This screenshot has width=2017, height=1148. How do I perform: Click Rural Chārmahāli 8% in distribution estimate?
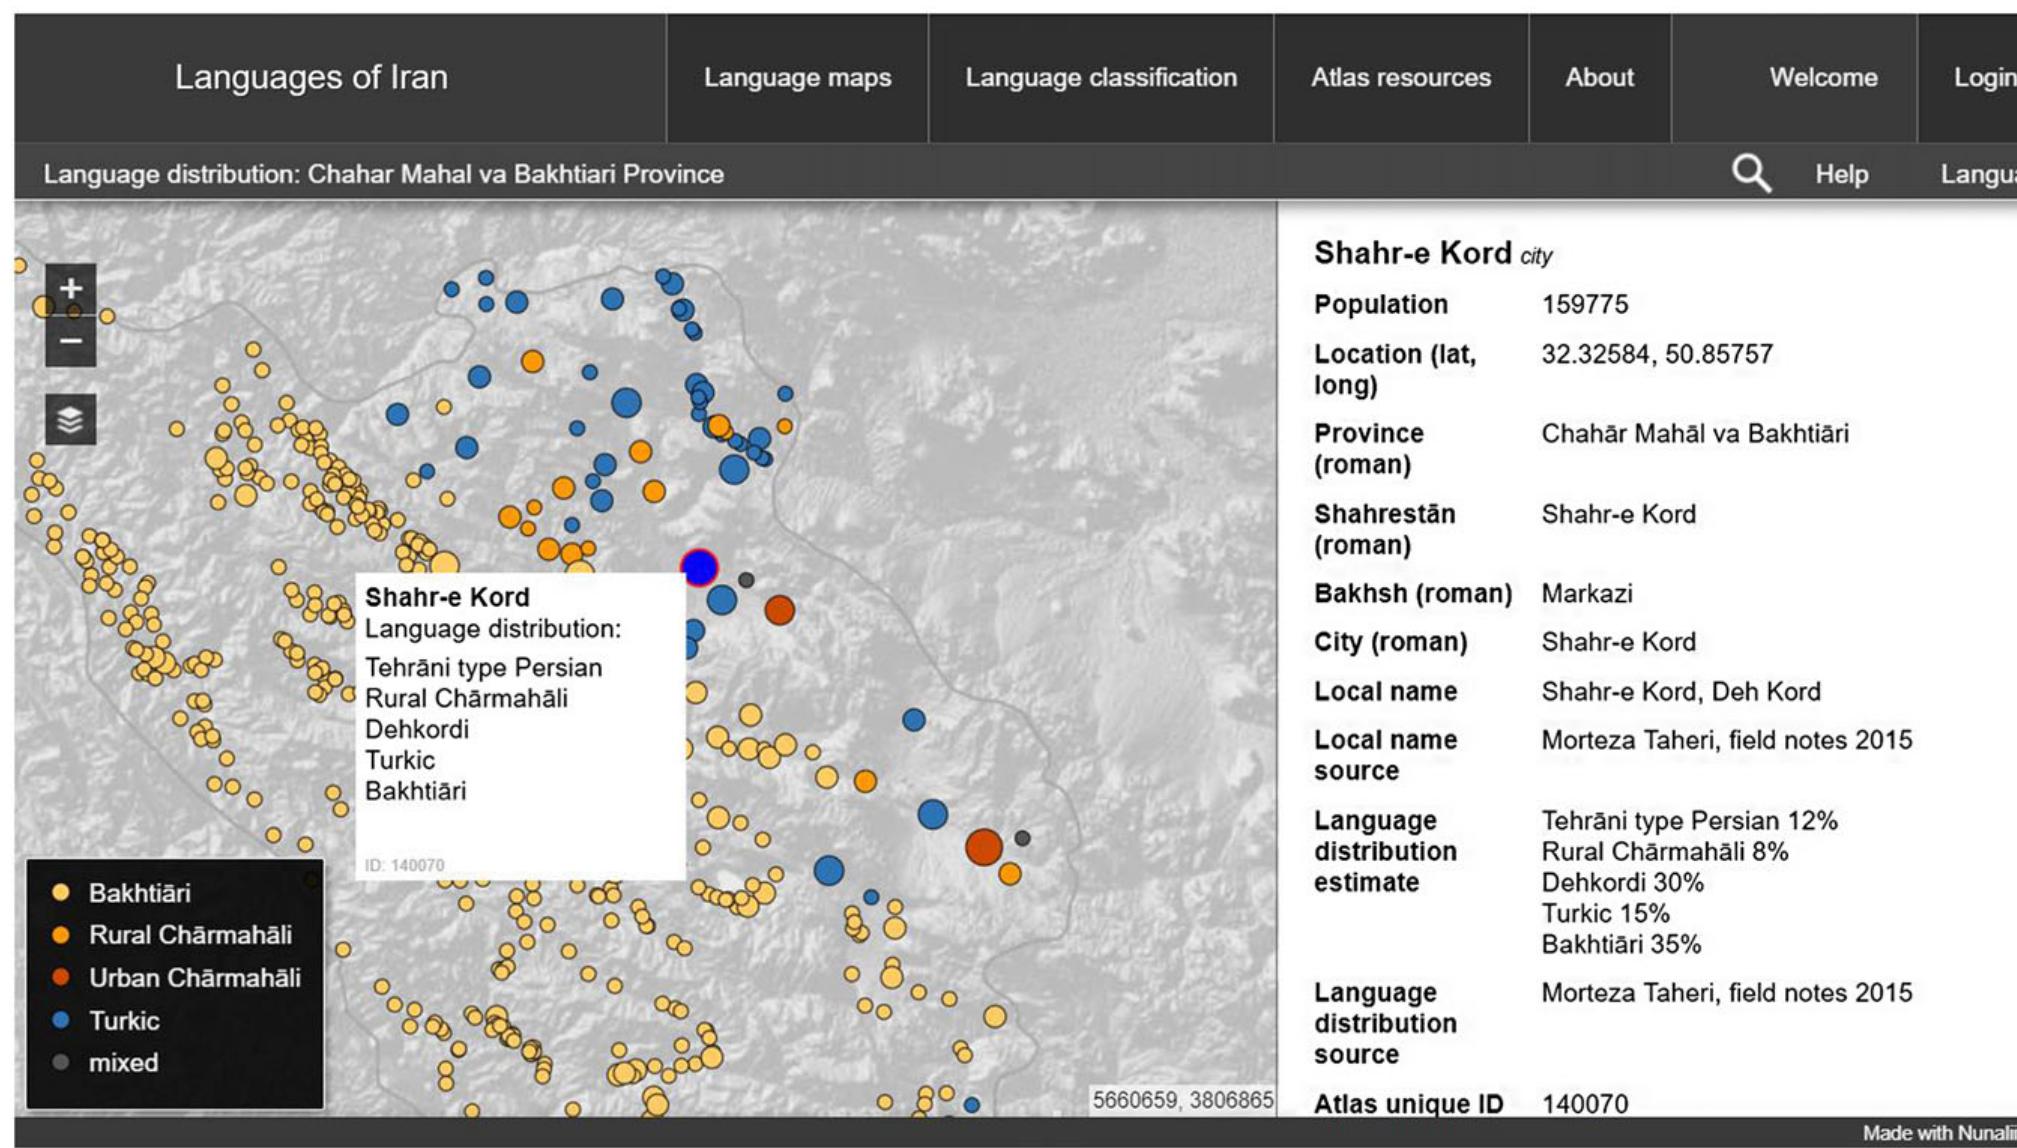(1665, 851)
